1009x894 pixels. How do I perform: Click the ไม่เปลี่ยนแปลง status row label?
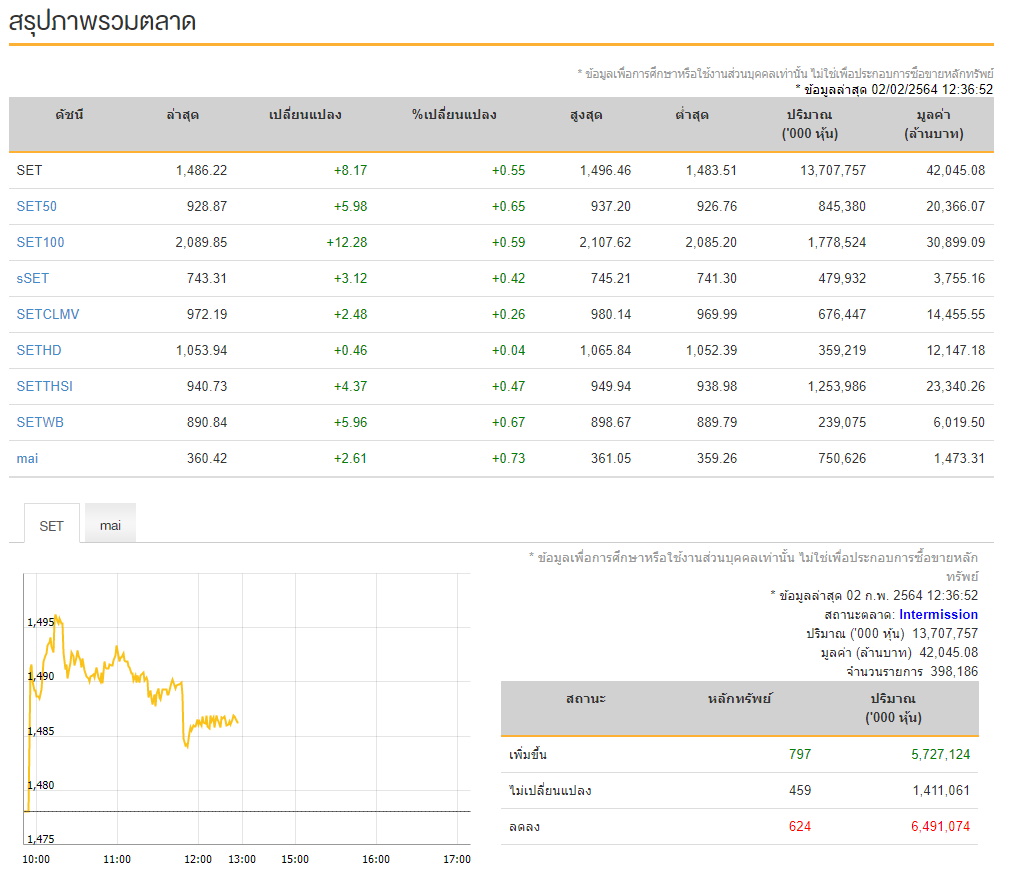(550, 790)
